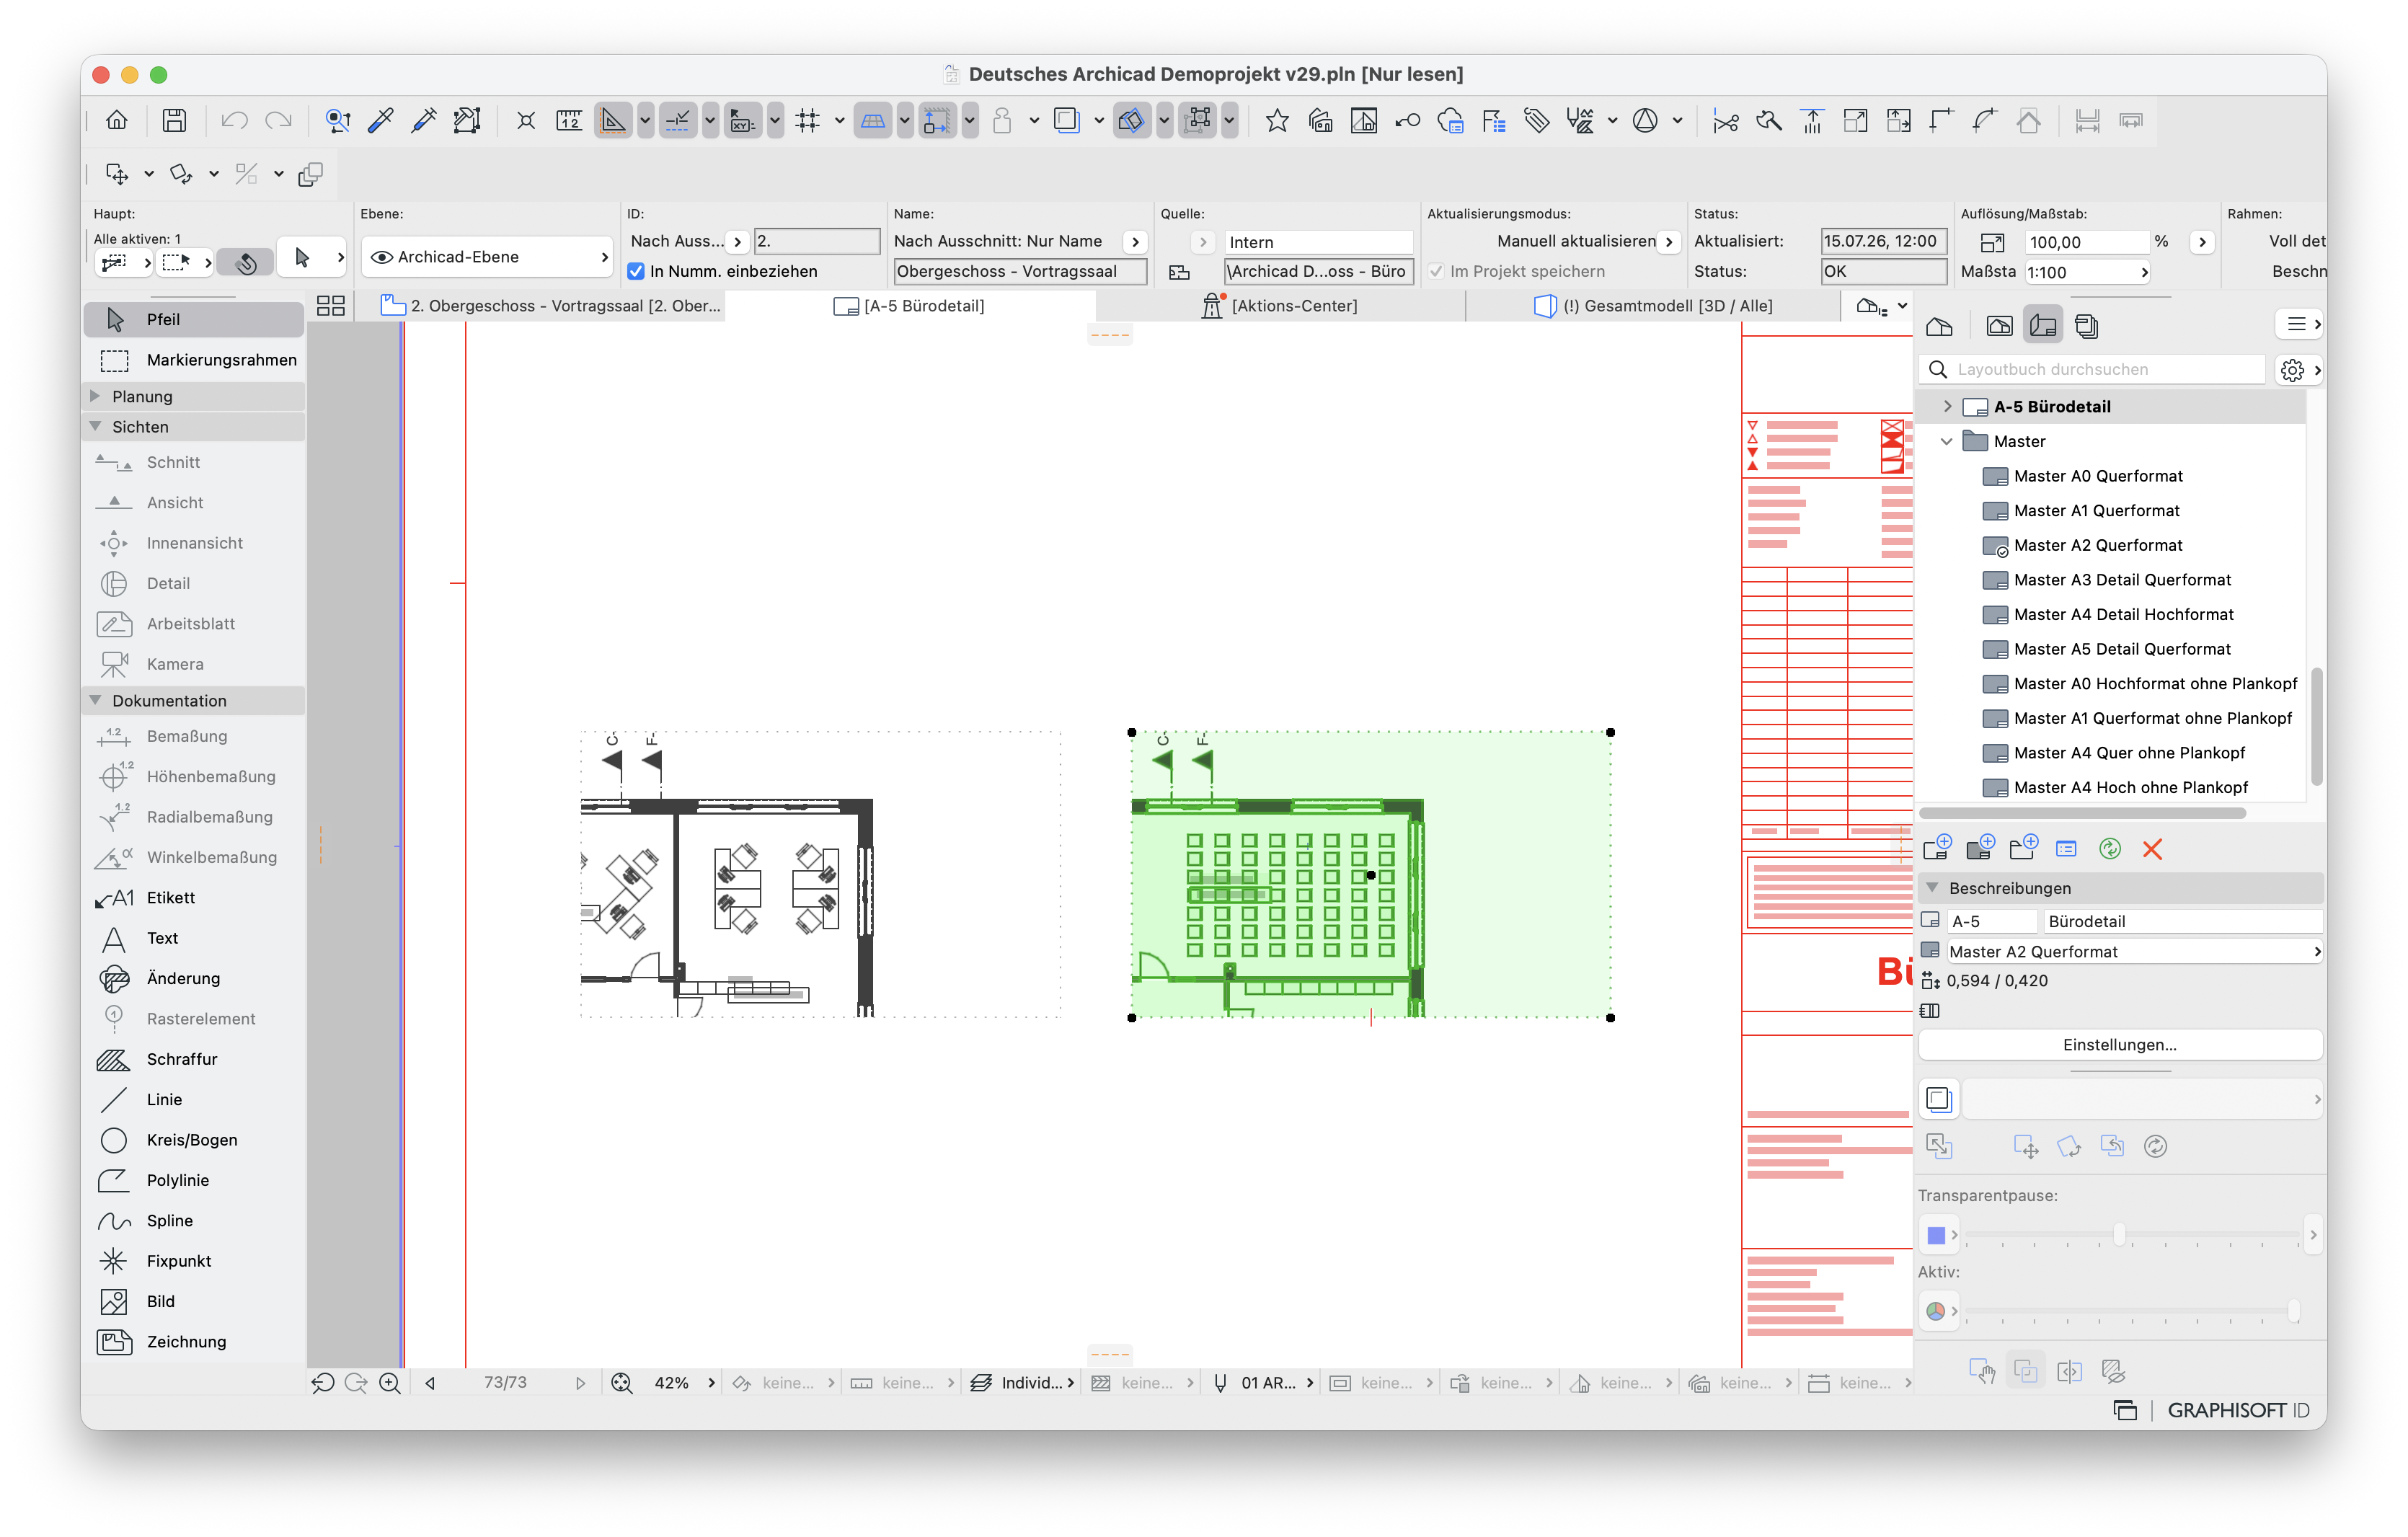Select the Markierungsrahmen marquee tool

[x=193, y=360]
